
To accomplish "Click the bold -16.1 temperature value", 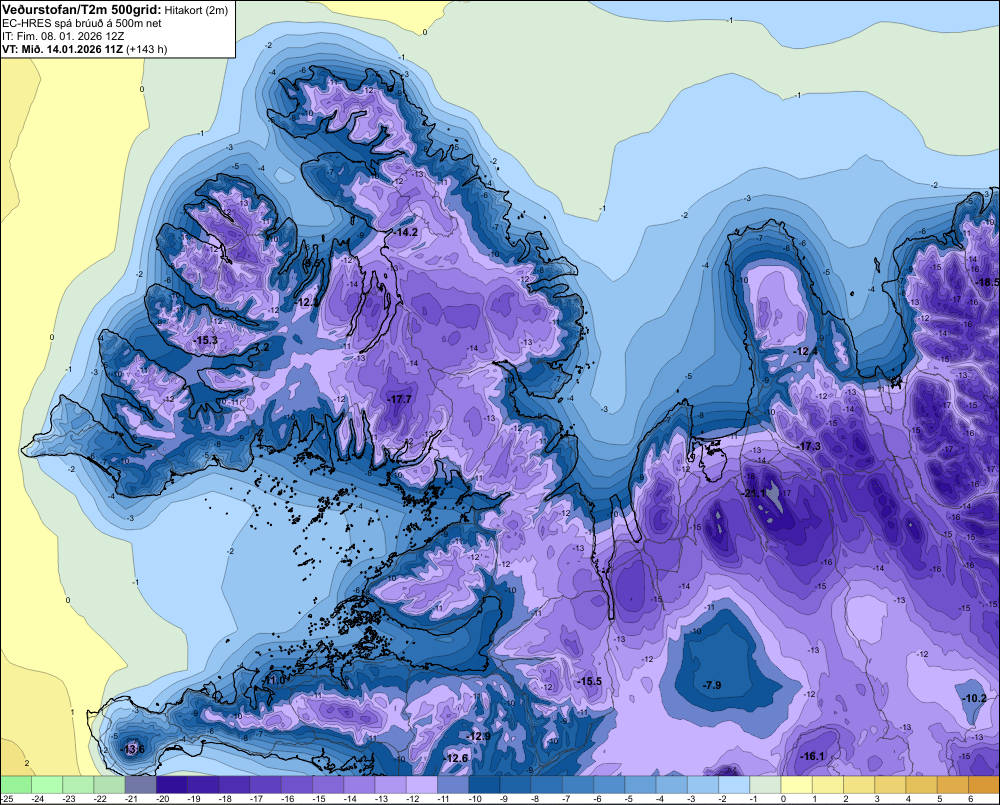I will 812,756.
